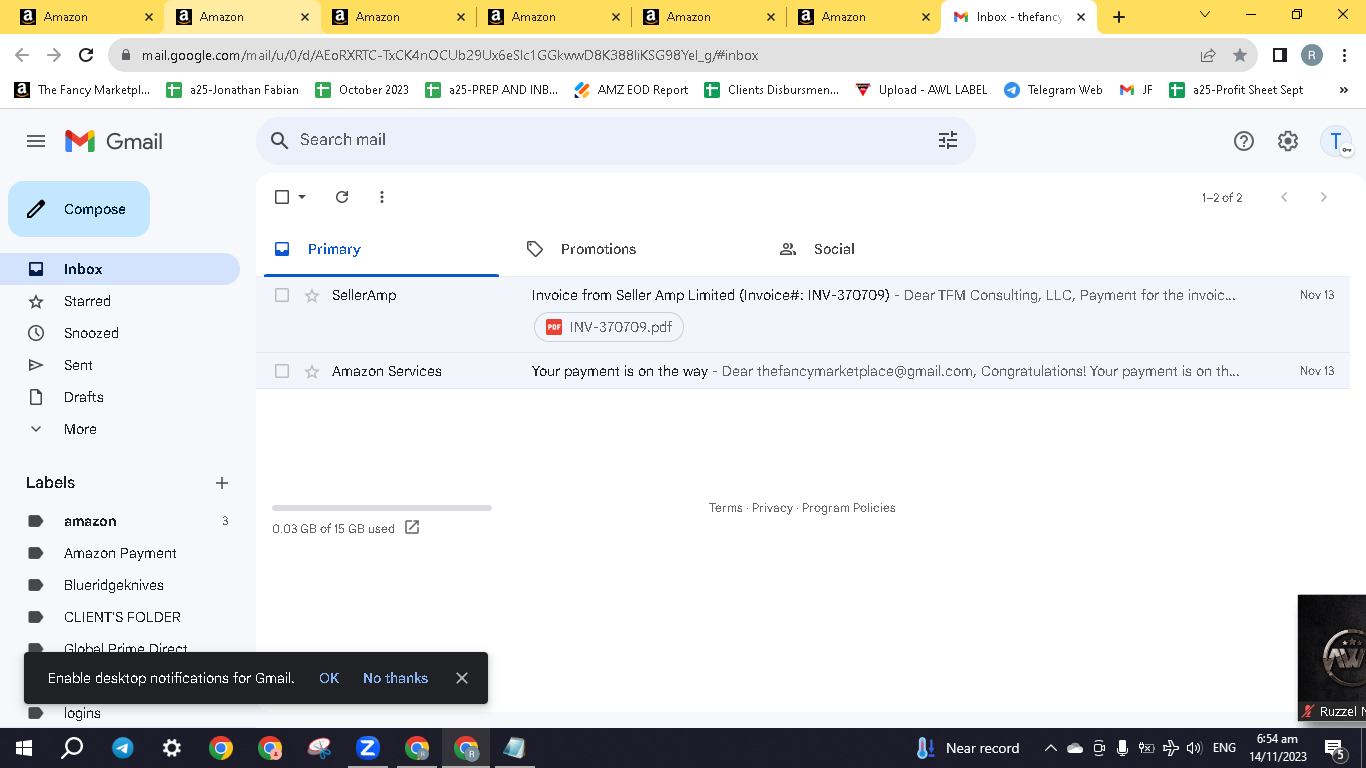Star the Amazon Services email

[312, 371]
